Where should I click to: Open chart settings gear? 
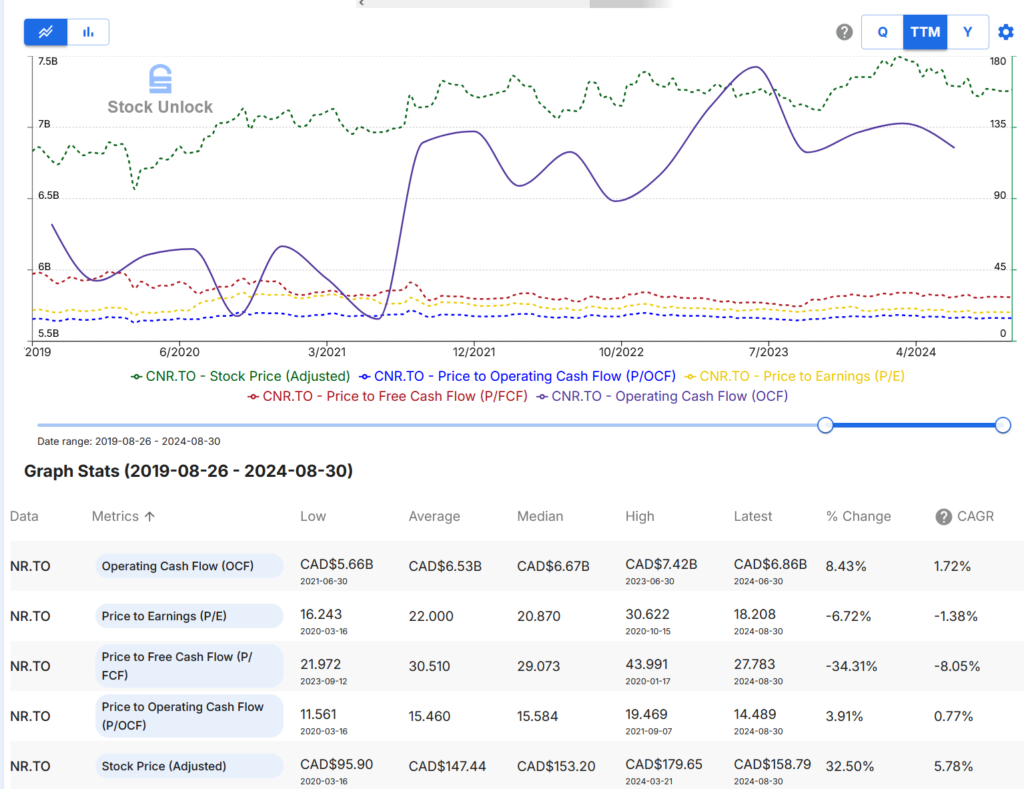(x=1006, y=32)
